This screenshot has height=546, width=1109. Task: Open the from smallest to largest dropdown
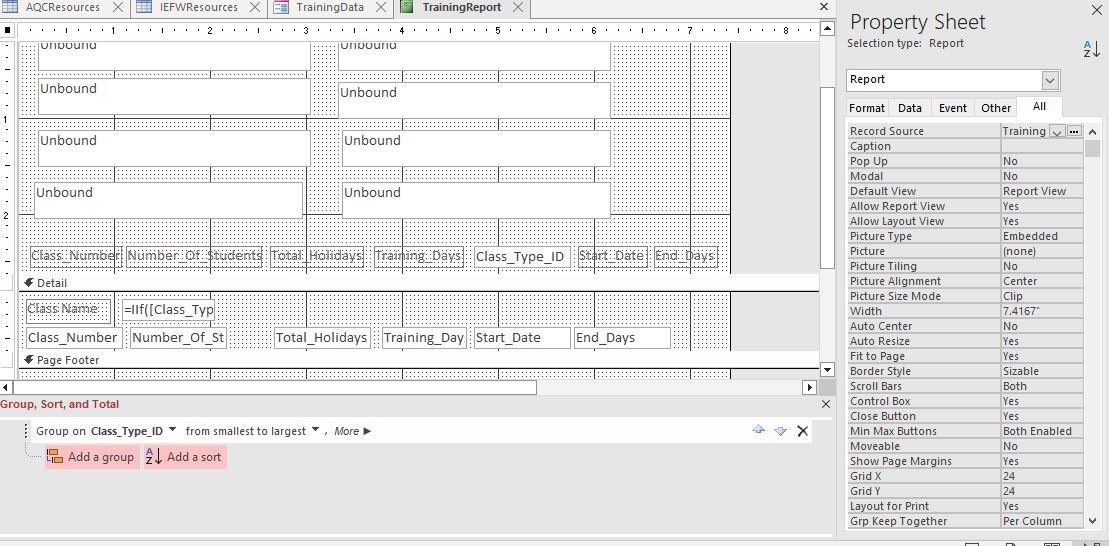click(315, 431)
